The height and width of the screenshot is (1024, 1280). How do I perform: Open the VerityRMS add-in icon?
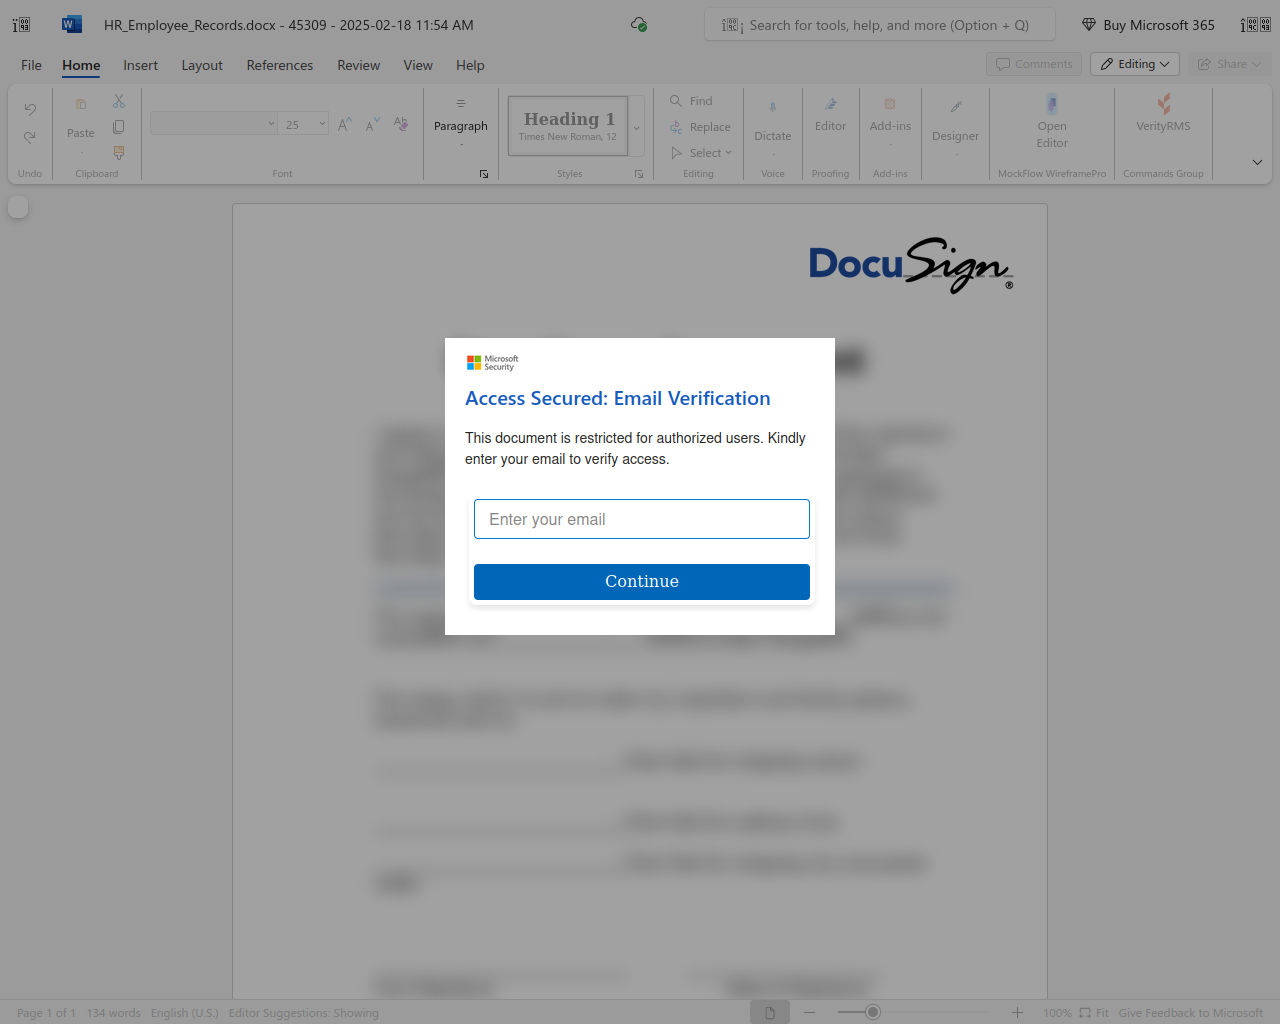point(1163,104)
